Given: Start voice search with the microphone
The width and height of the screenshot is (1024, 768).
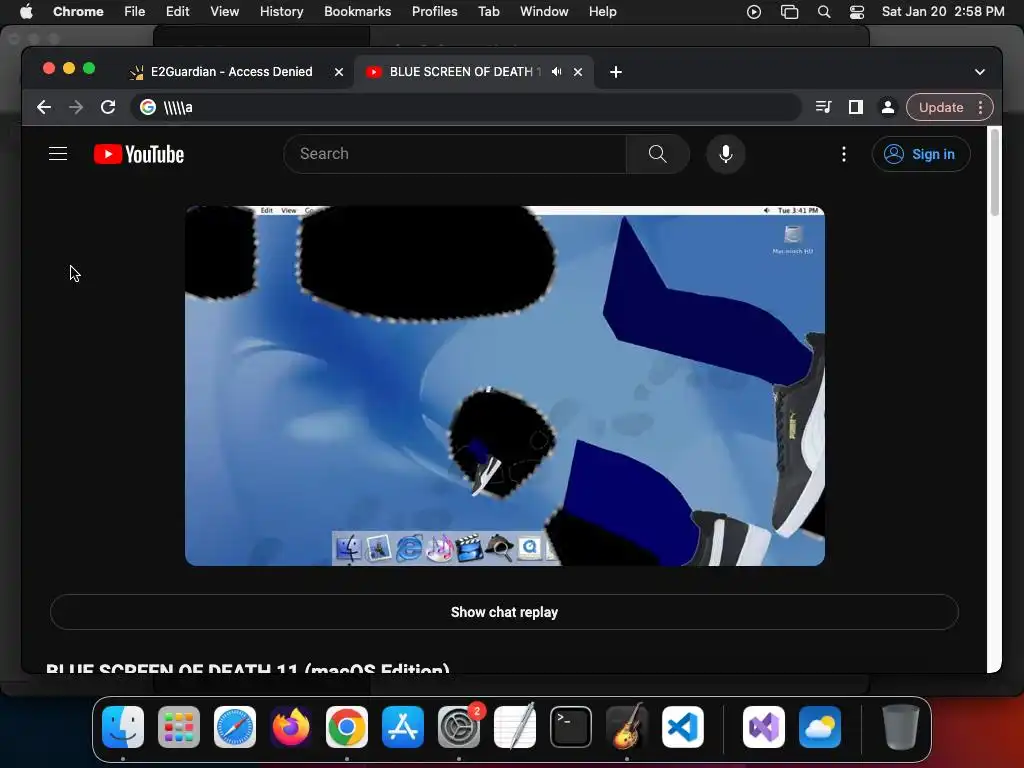Looking at the screenshot, I should (726, 154).
